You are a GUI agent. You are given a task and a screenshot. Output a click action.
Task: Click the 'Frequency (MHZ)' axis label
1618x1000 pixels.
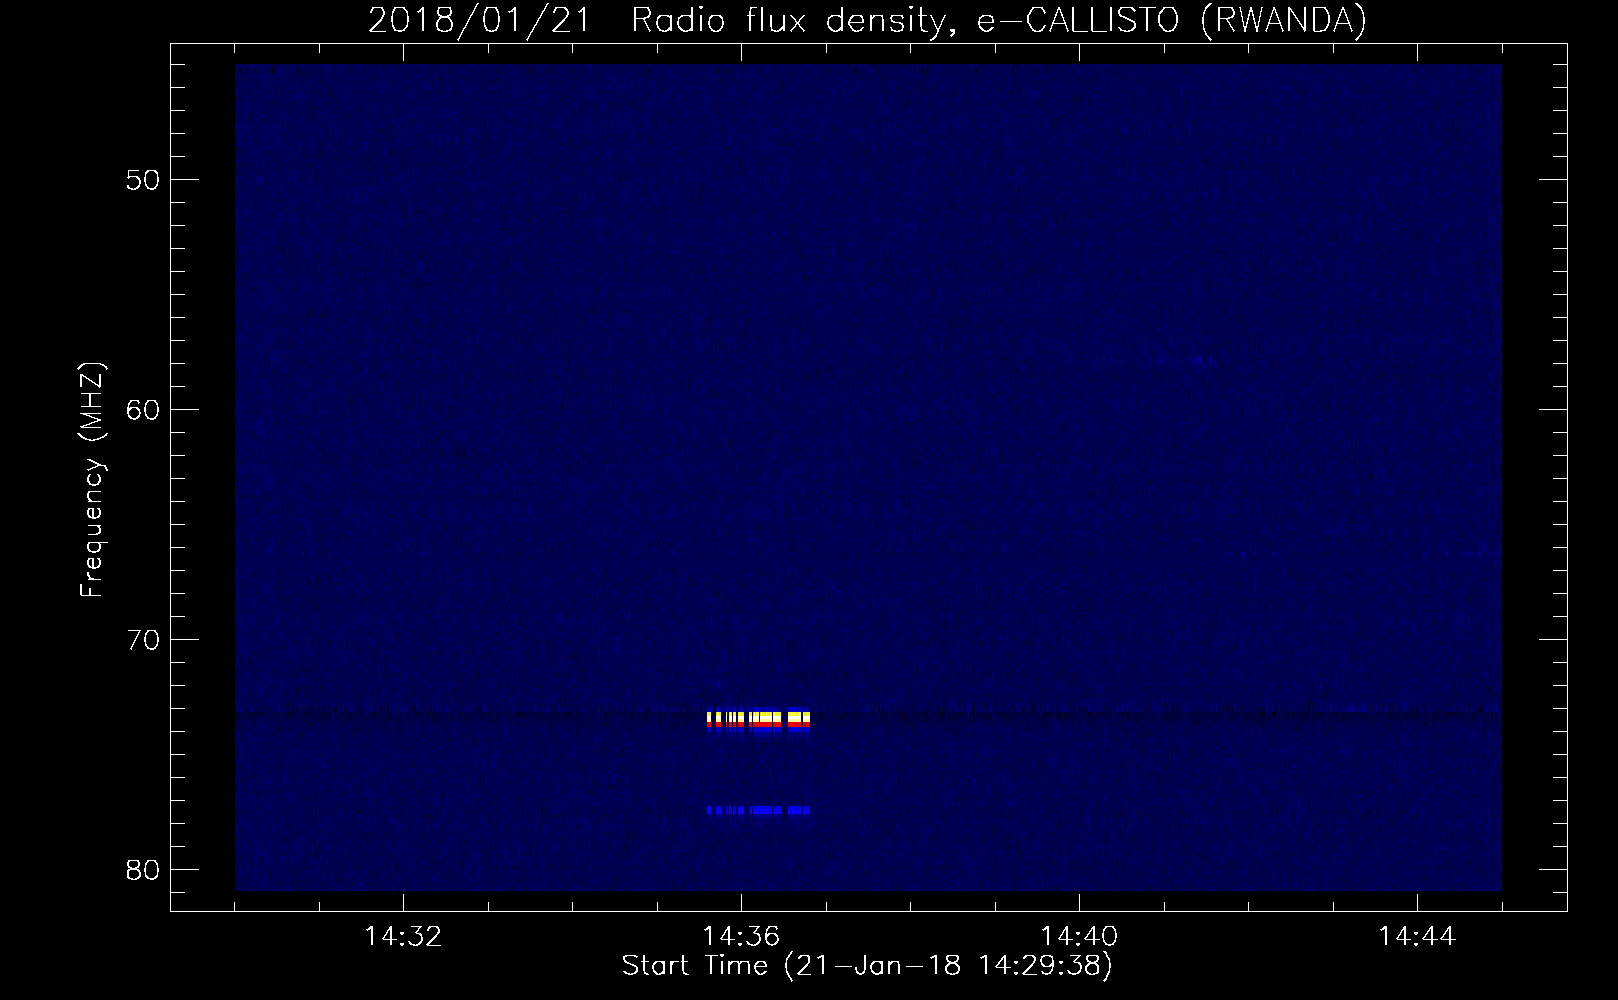click(92, 480)
